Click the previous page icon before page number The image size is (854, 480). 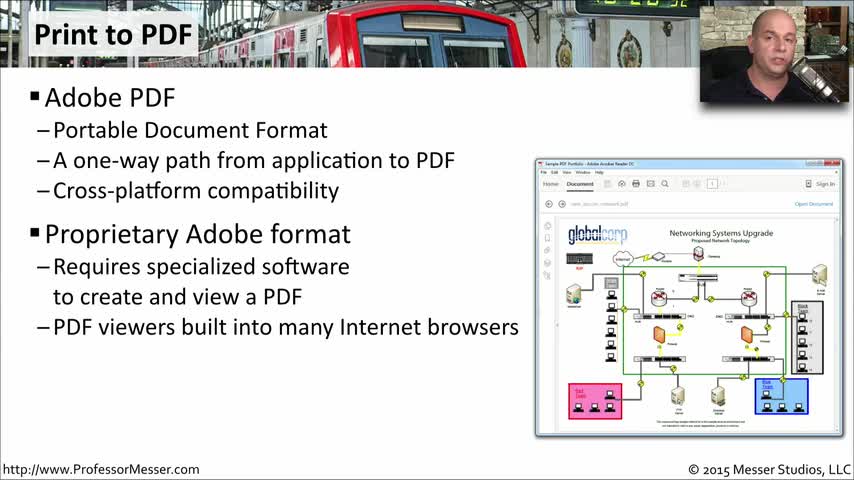[x=686, y=184]
